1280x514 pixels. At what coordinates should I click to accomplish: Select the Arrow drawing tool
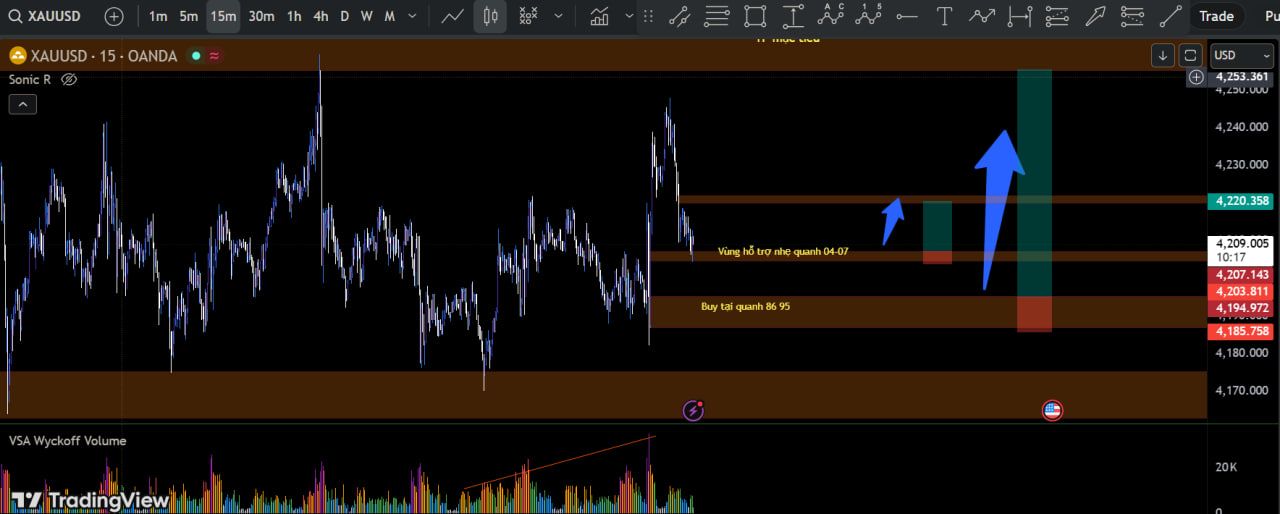[1095, 16]
